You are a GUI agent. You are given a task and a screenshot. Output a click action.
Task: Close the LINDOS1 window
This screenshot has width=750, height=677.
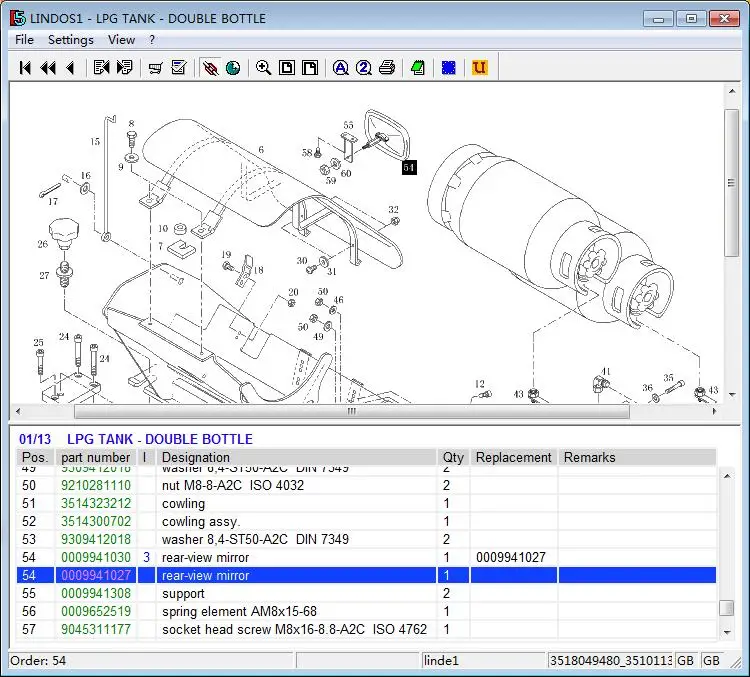[725, 19]
